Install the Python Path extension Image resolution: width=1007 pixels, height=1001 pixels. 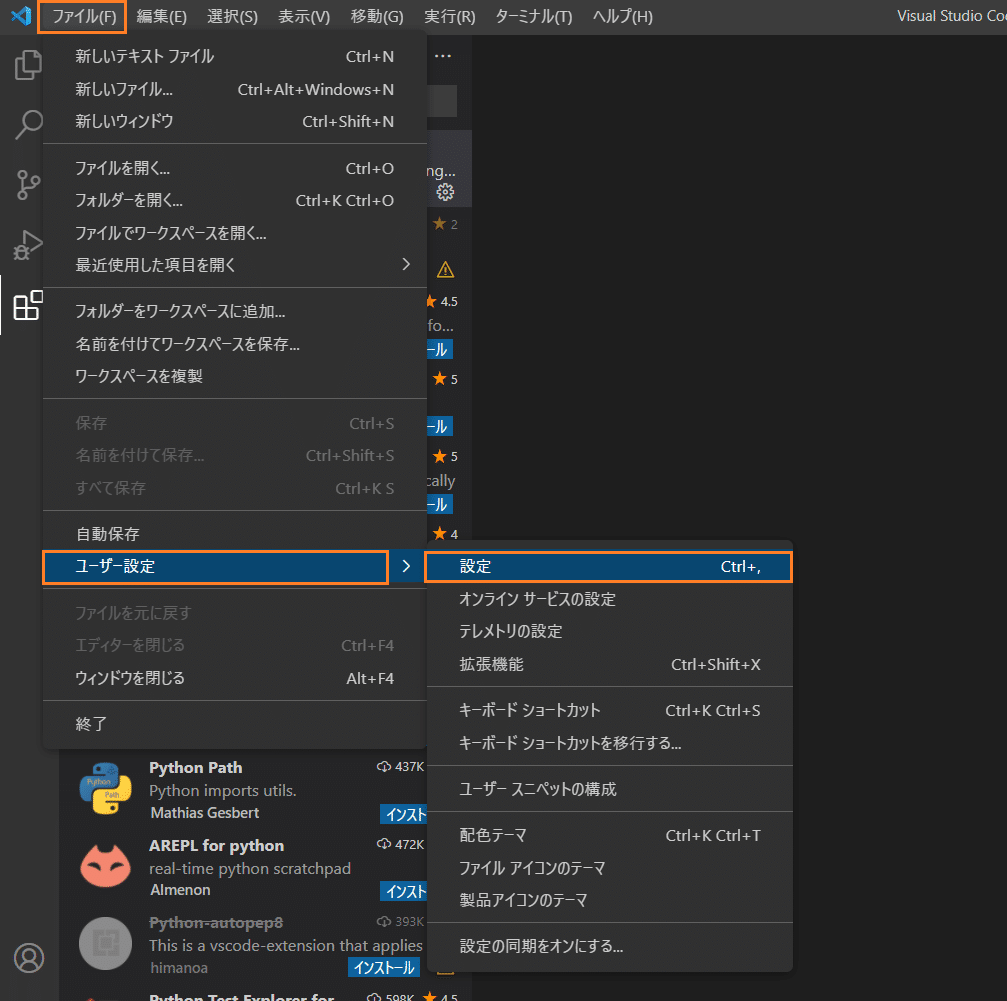(x=405, y=814)
